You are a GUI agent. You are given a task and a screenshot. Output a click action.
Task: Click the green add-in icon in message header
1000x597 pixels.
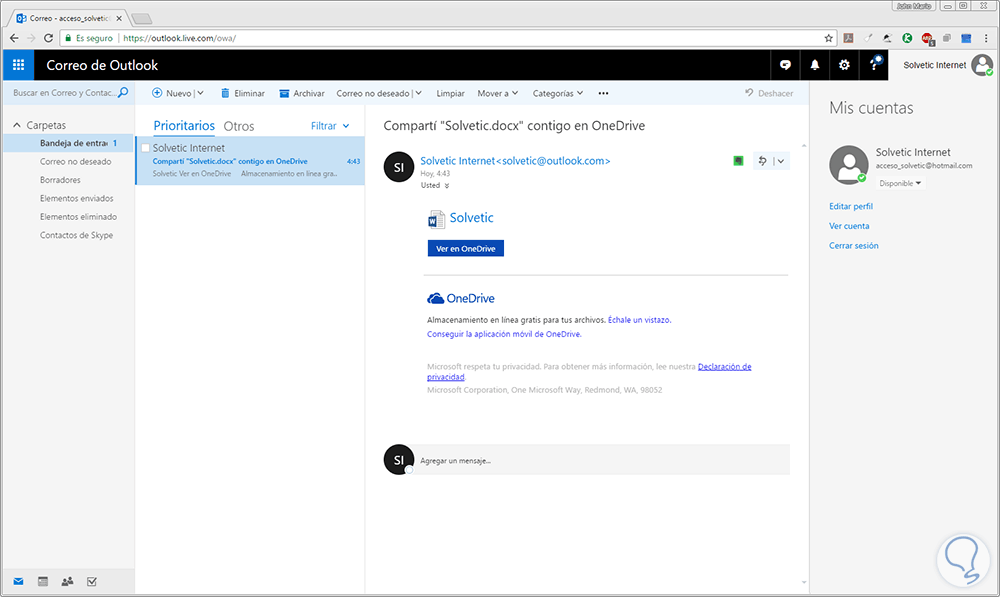(x=738, y=161)
